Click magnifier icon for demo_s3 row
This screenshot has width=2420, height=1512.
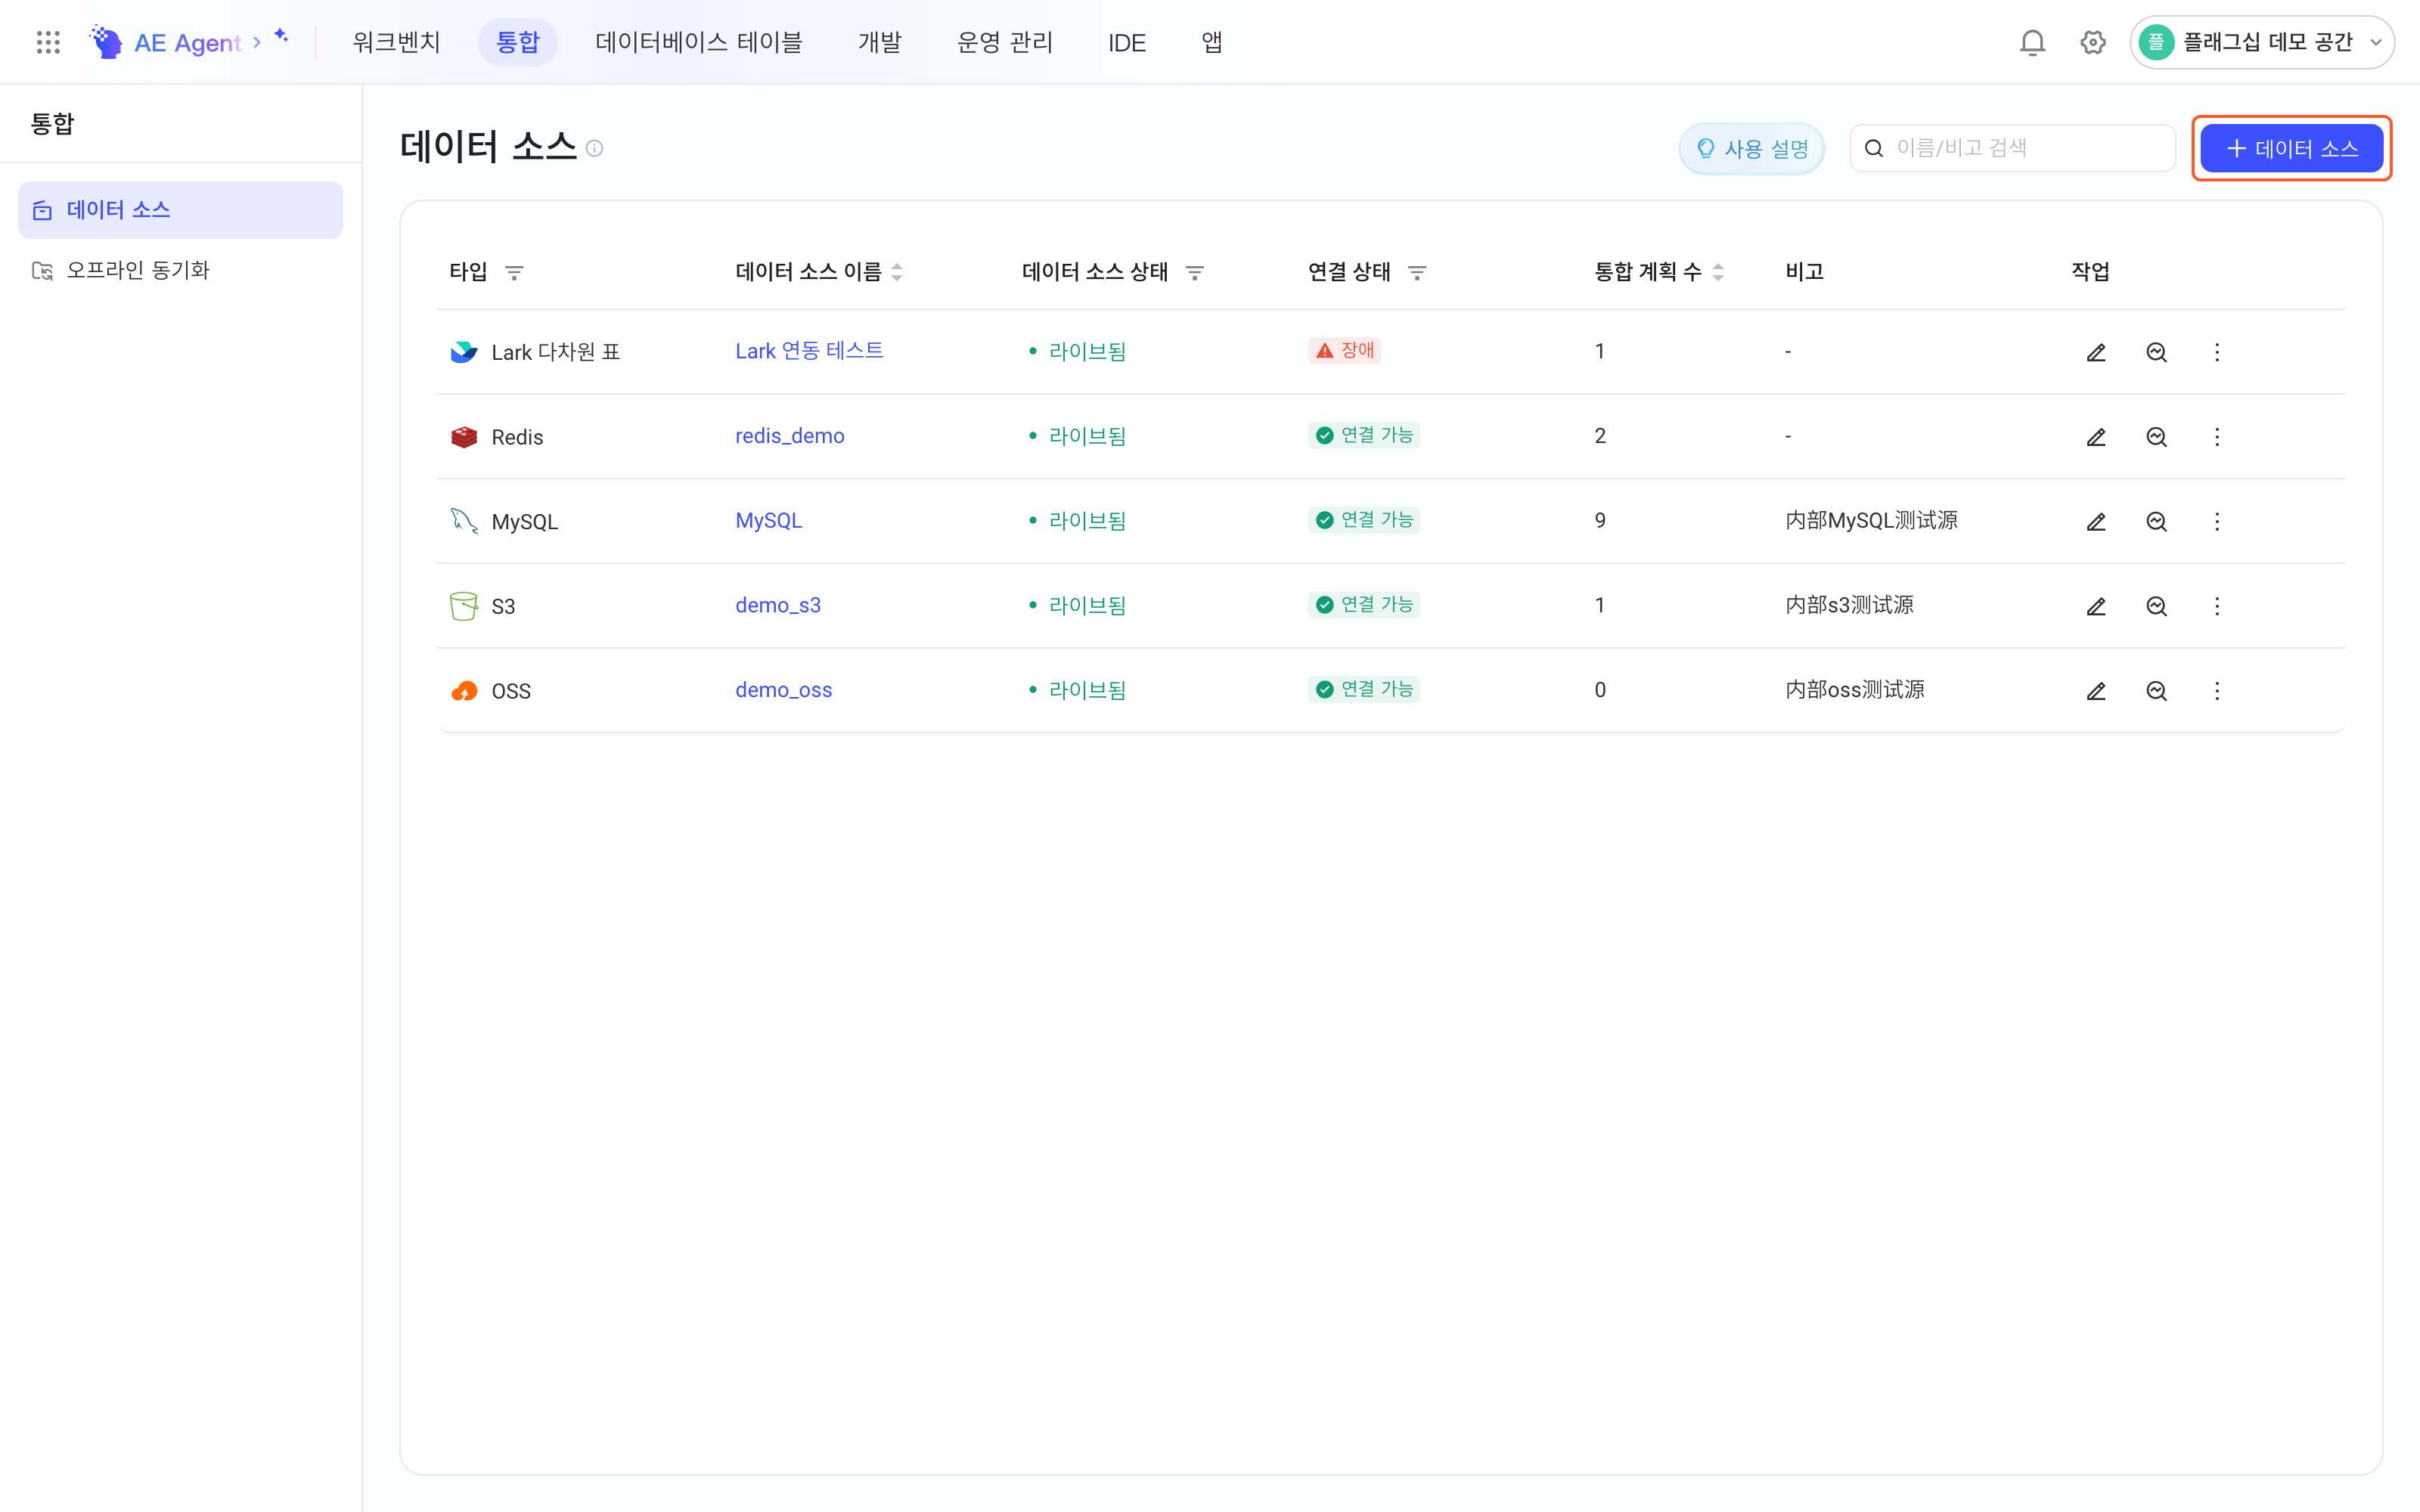(x=2156, y=606)
